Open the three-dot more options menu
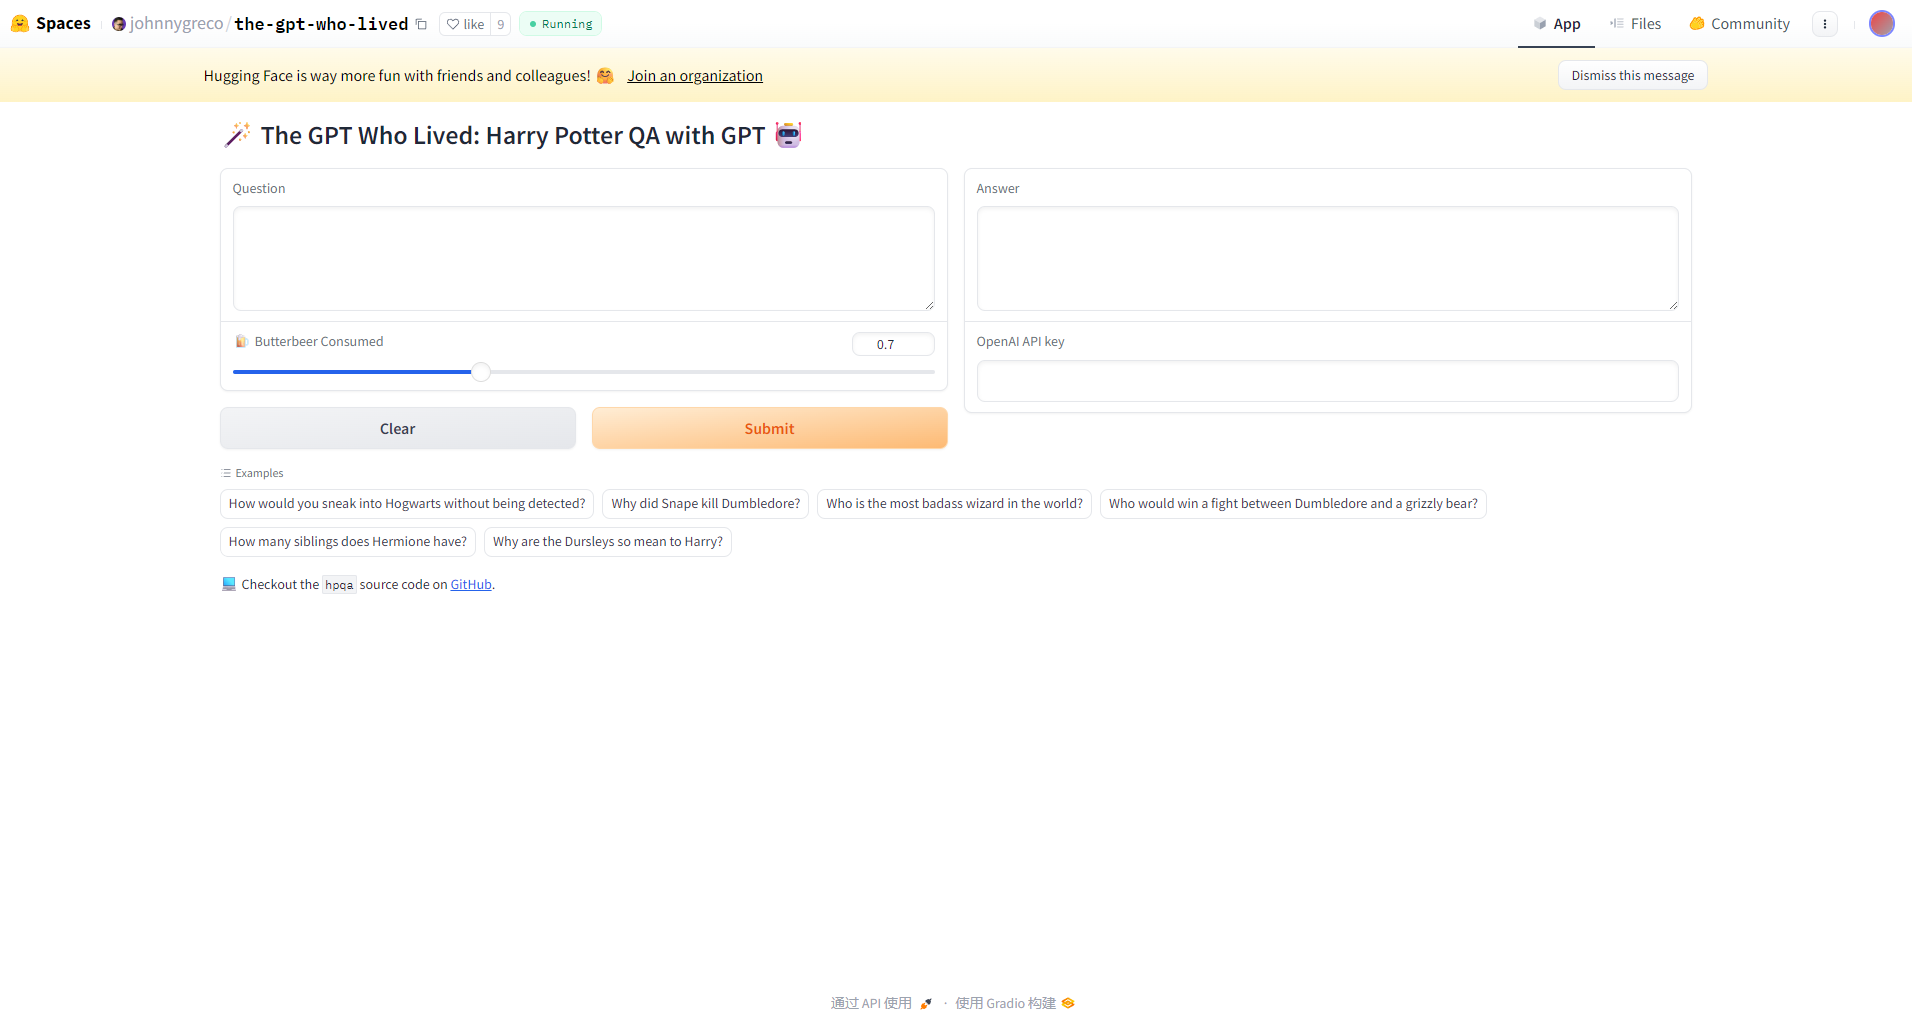This screenshot has width=1912, height=1026. pos(1824,24)
